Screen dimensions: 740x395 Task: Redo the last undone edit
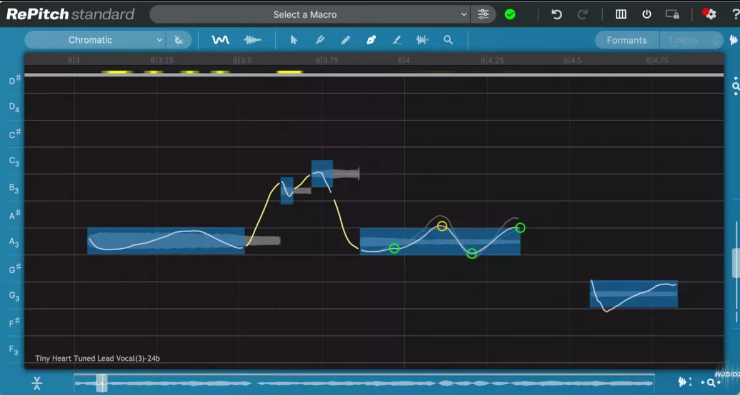tap(582, 15)
